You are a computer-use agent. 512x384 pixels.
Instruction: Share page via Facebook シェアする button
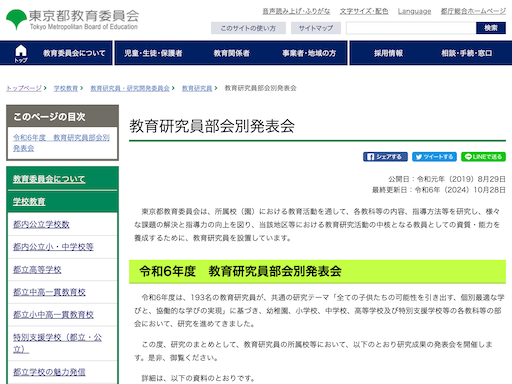[x=385, y=157]
